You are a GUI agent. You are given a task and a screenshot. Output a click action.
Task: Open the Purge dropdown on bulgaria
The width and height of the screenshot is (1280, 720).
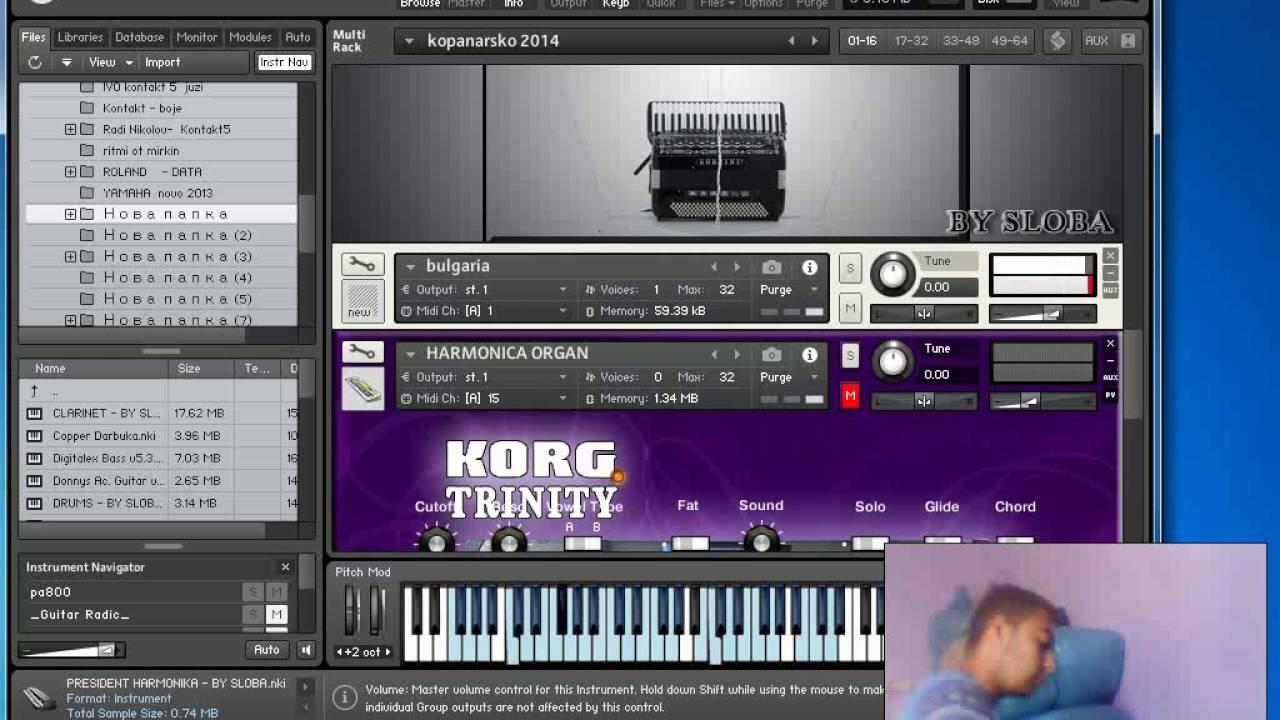click(788, 290)
